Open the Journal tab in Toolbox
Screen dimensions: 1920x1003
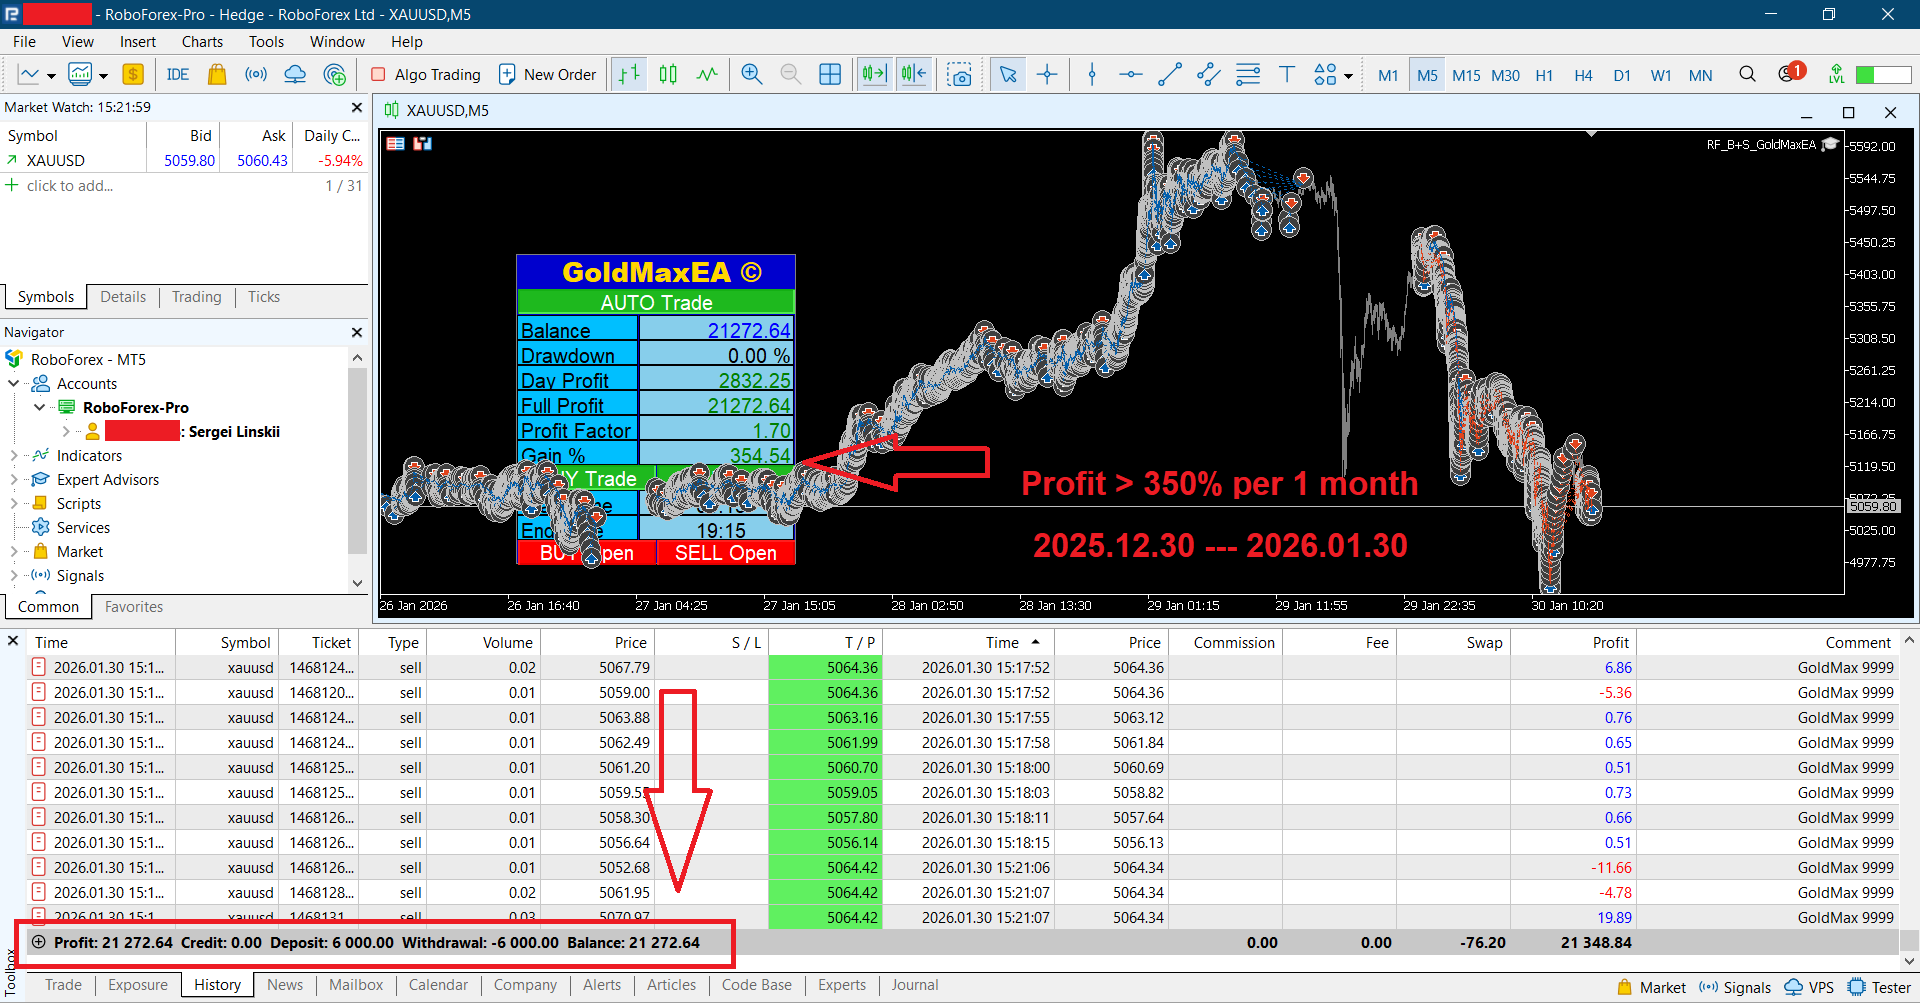[915, 985]
